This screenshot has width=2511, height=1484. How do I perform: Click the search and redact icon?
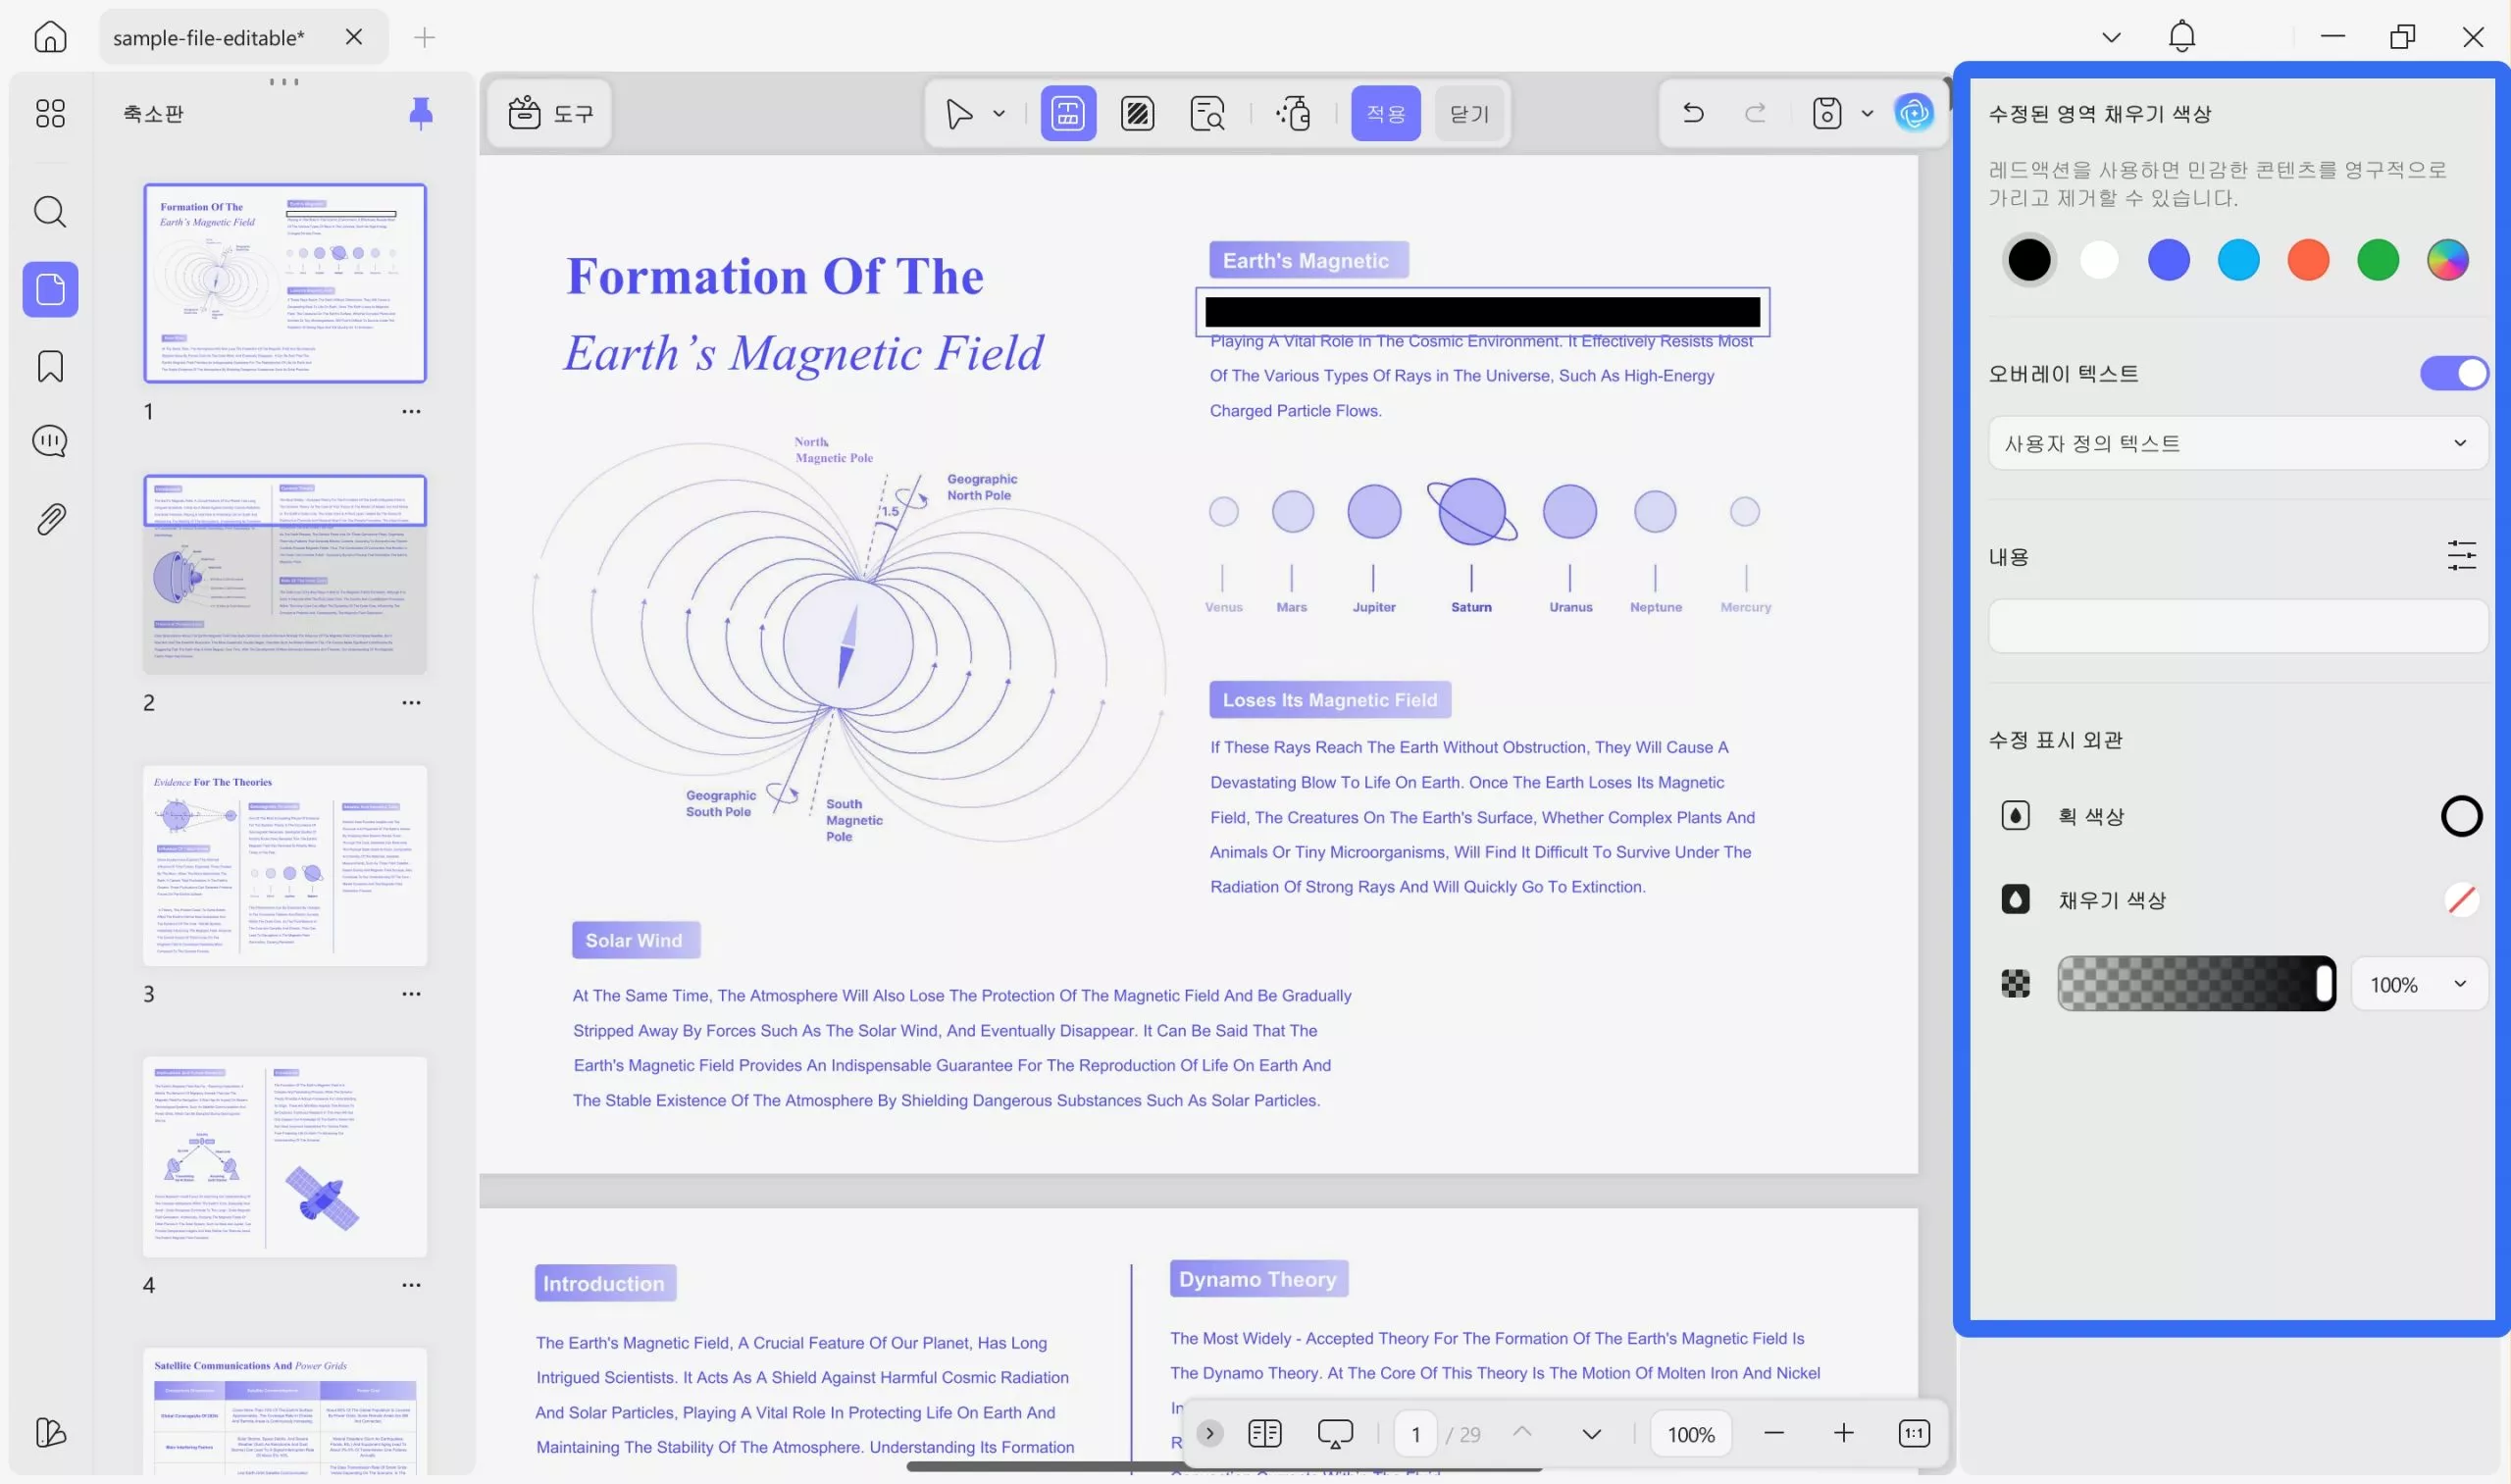[x=1207, y=113]
